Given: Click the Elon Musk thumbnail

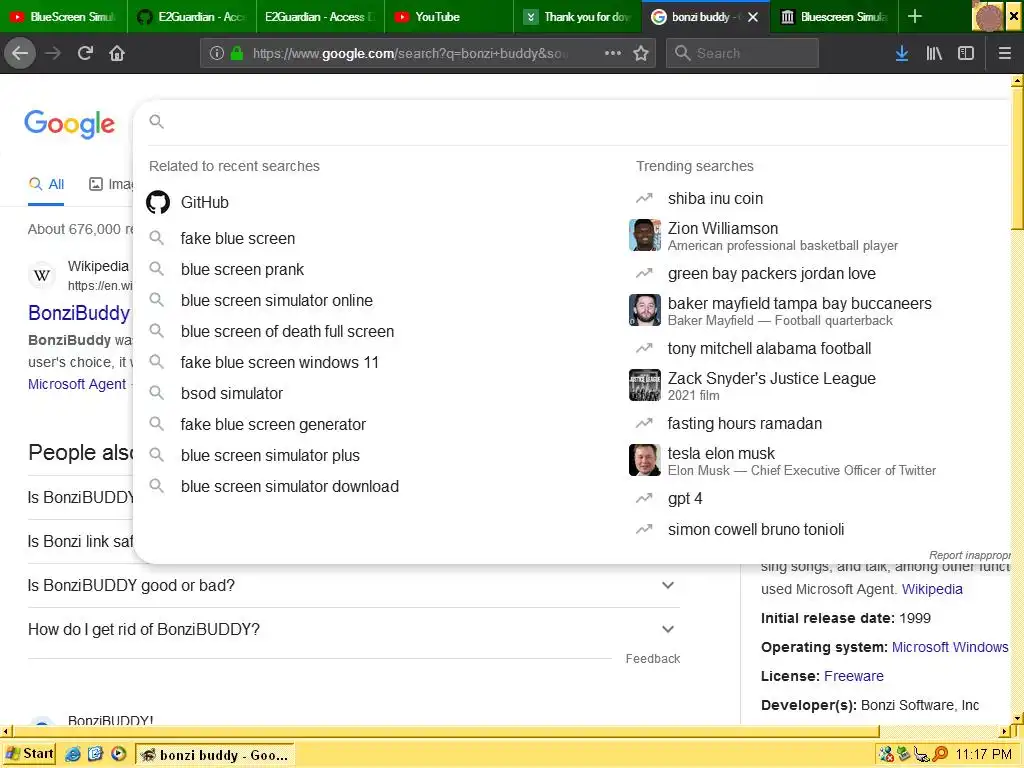Looking at the screenshot, I should (645, 460).
